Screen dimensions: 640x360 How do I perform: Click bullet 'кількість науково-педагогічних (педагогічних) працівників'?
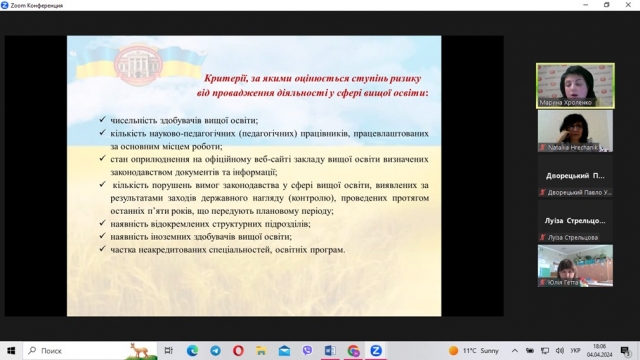(x=269, y=140)
